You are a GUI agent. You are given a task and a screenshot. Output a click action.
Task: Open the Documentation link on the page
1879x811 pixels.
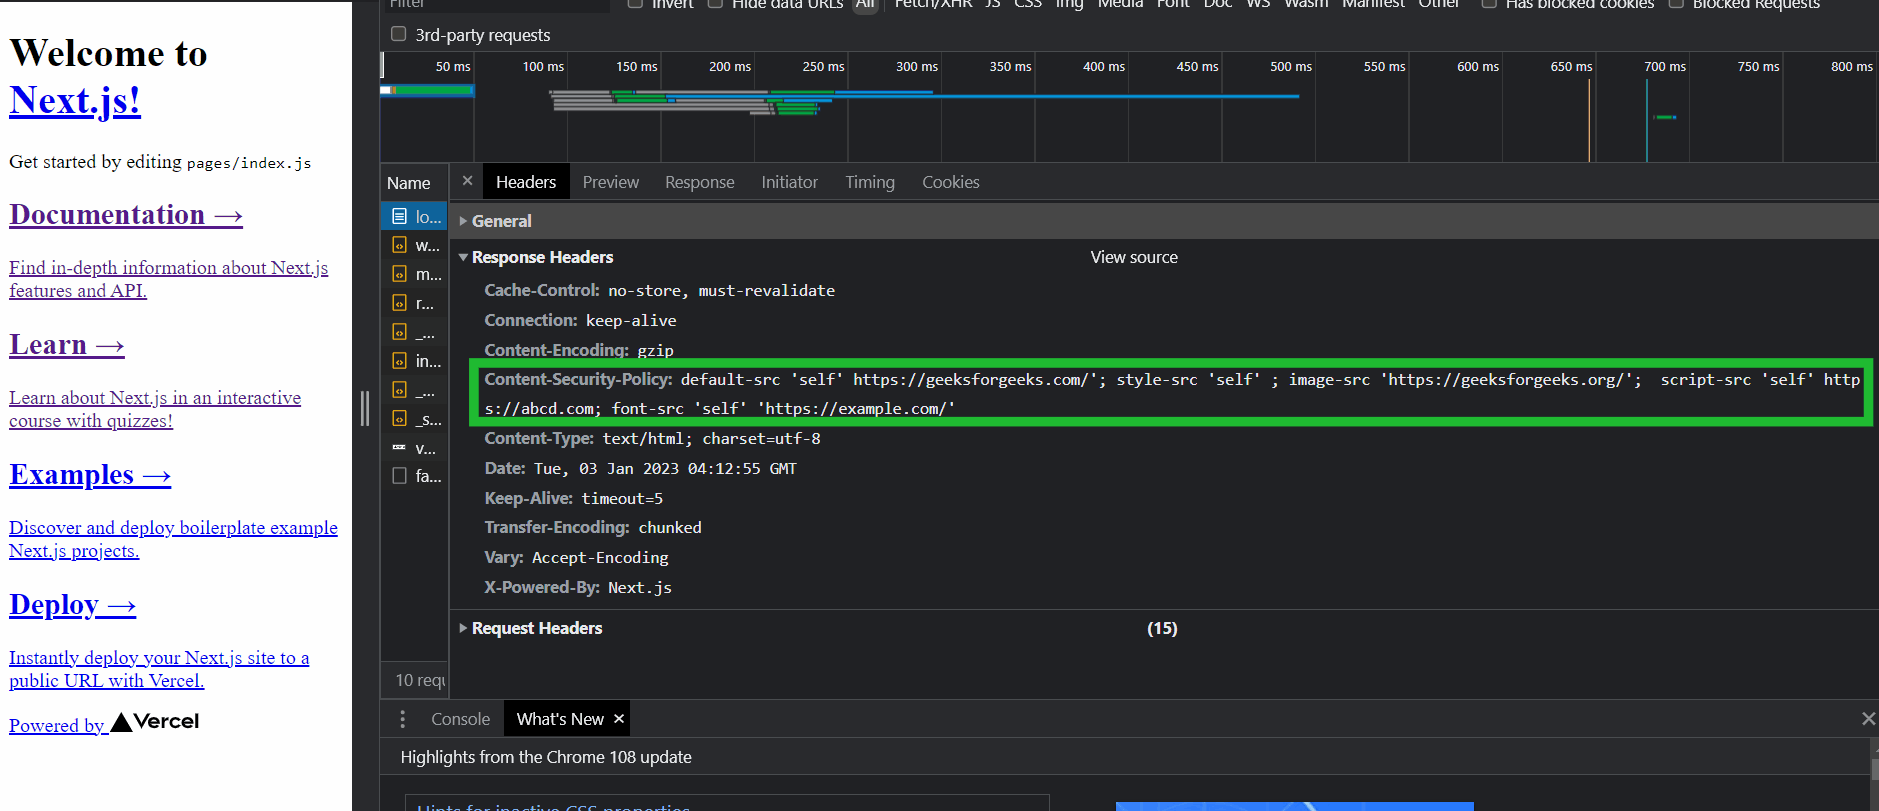(x=126, y=215)
